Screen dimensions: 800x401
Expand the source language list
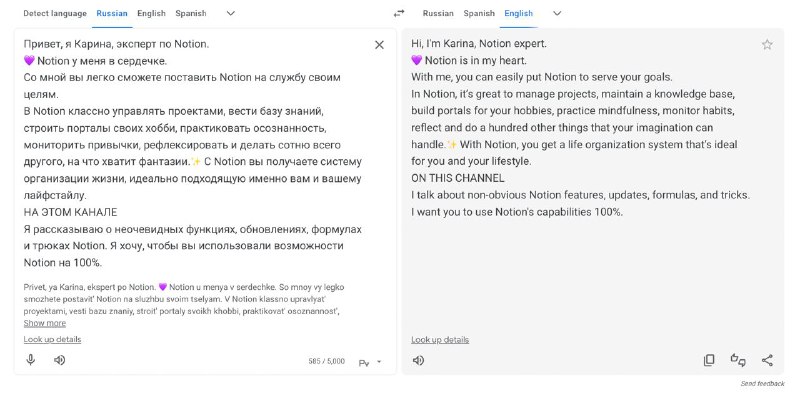click(231, 13)
